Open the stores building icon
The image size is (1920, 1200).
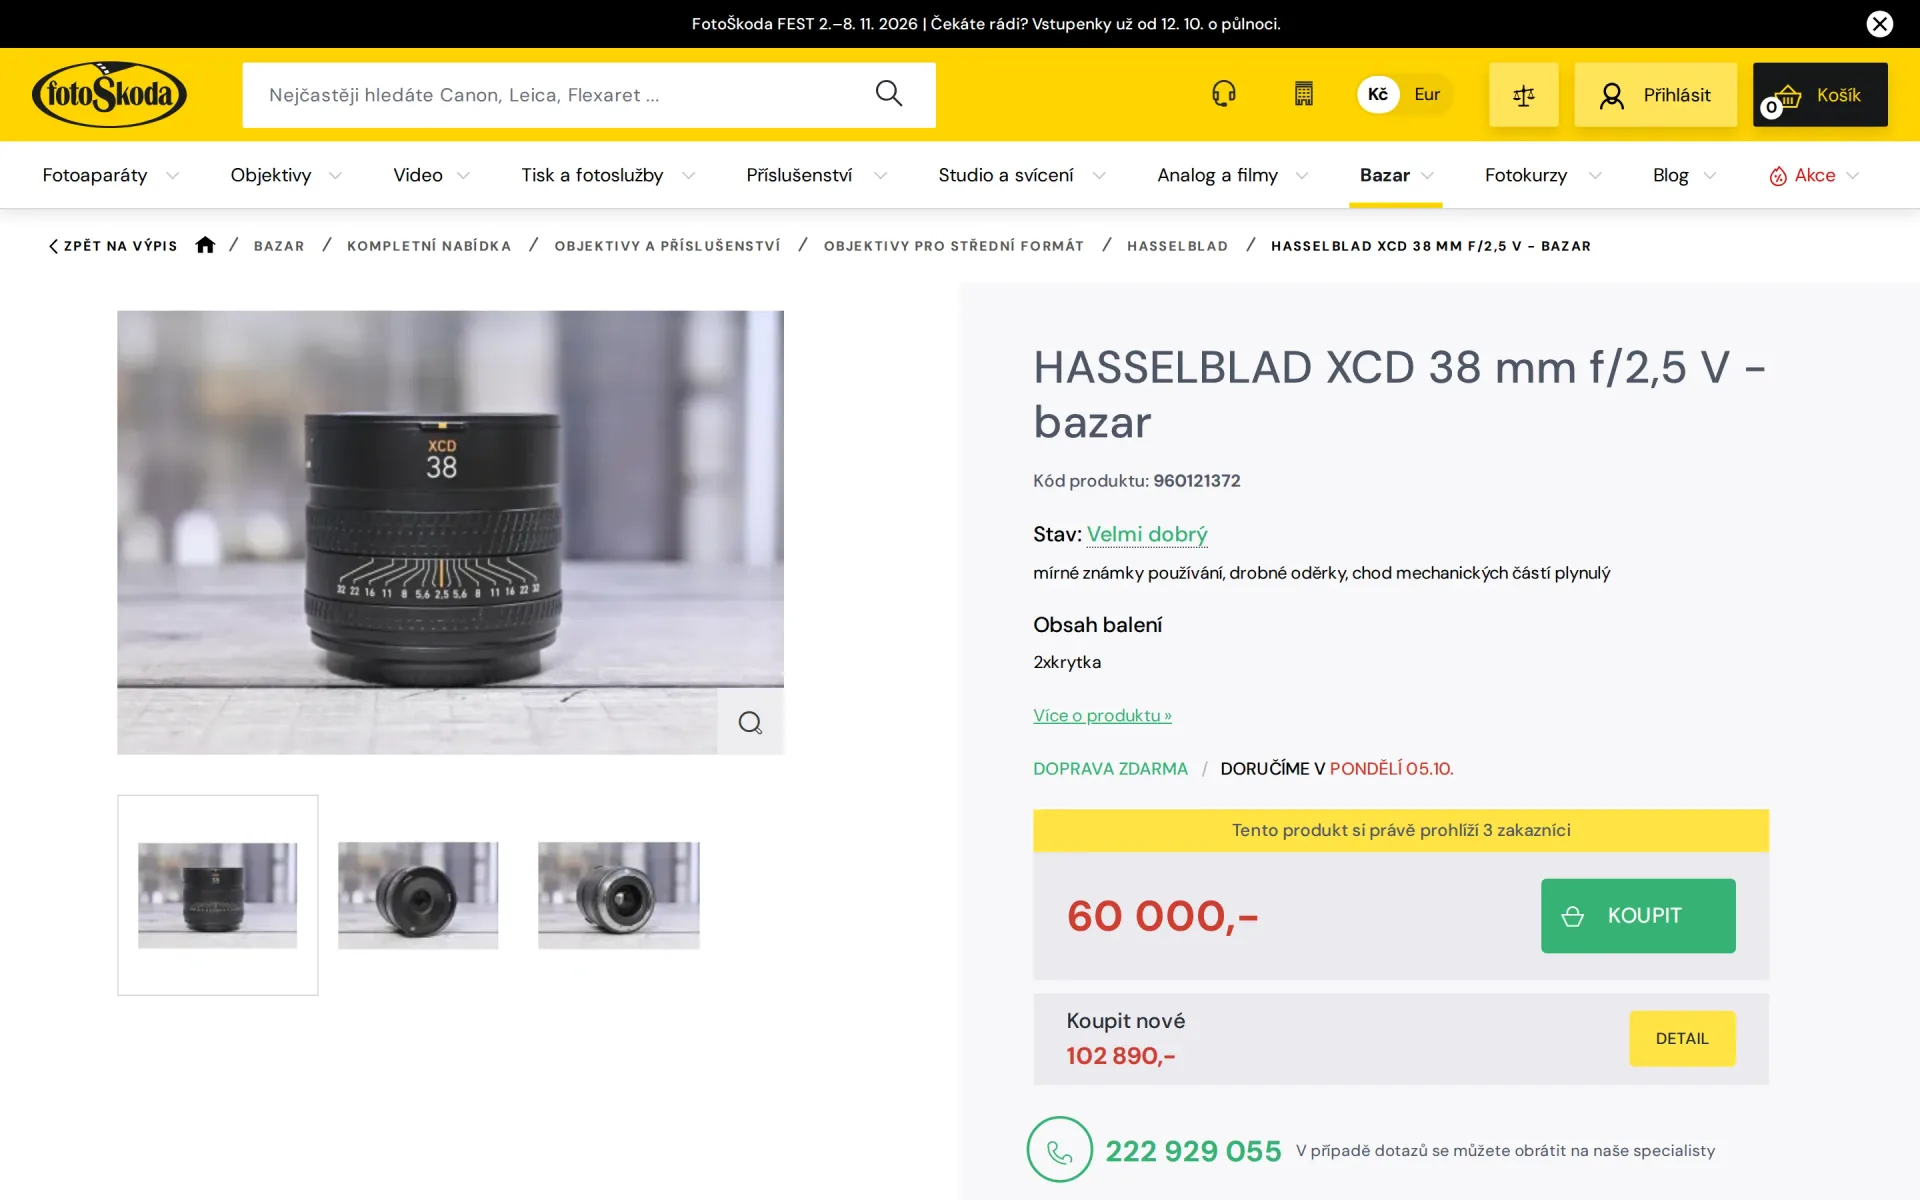(x=1303, y=94)
